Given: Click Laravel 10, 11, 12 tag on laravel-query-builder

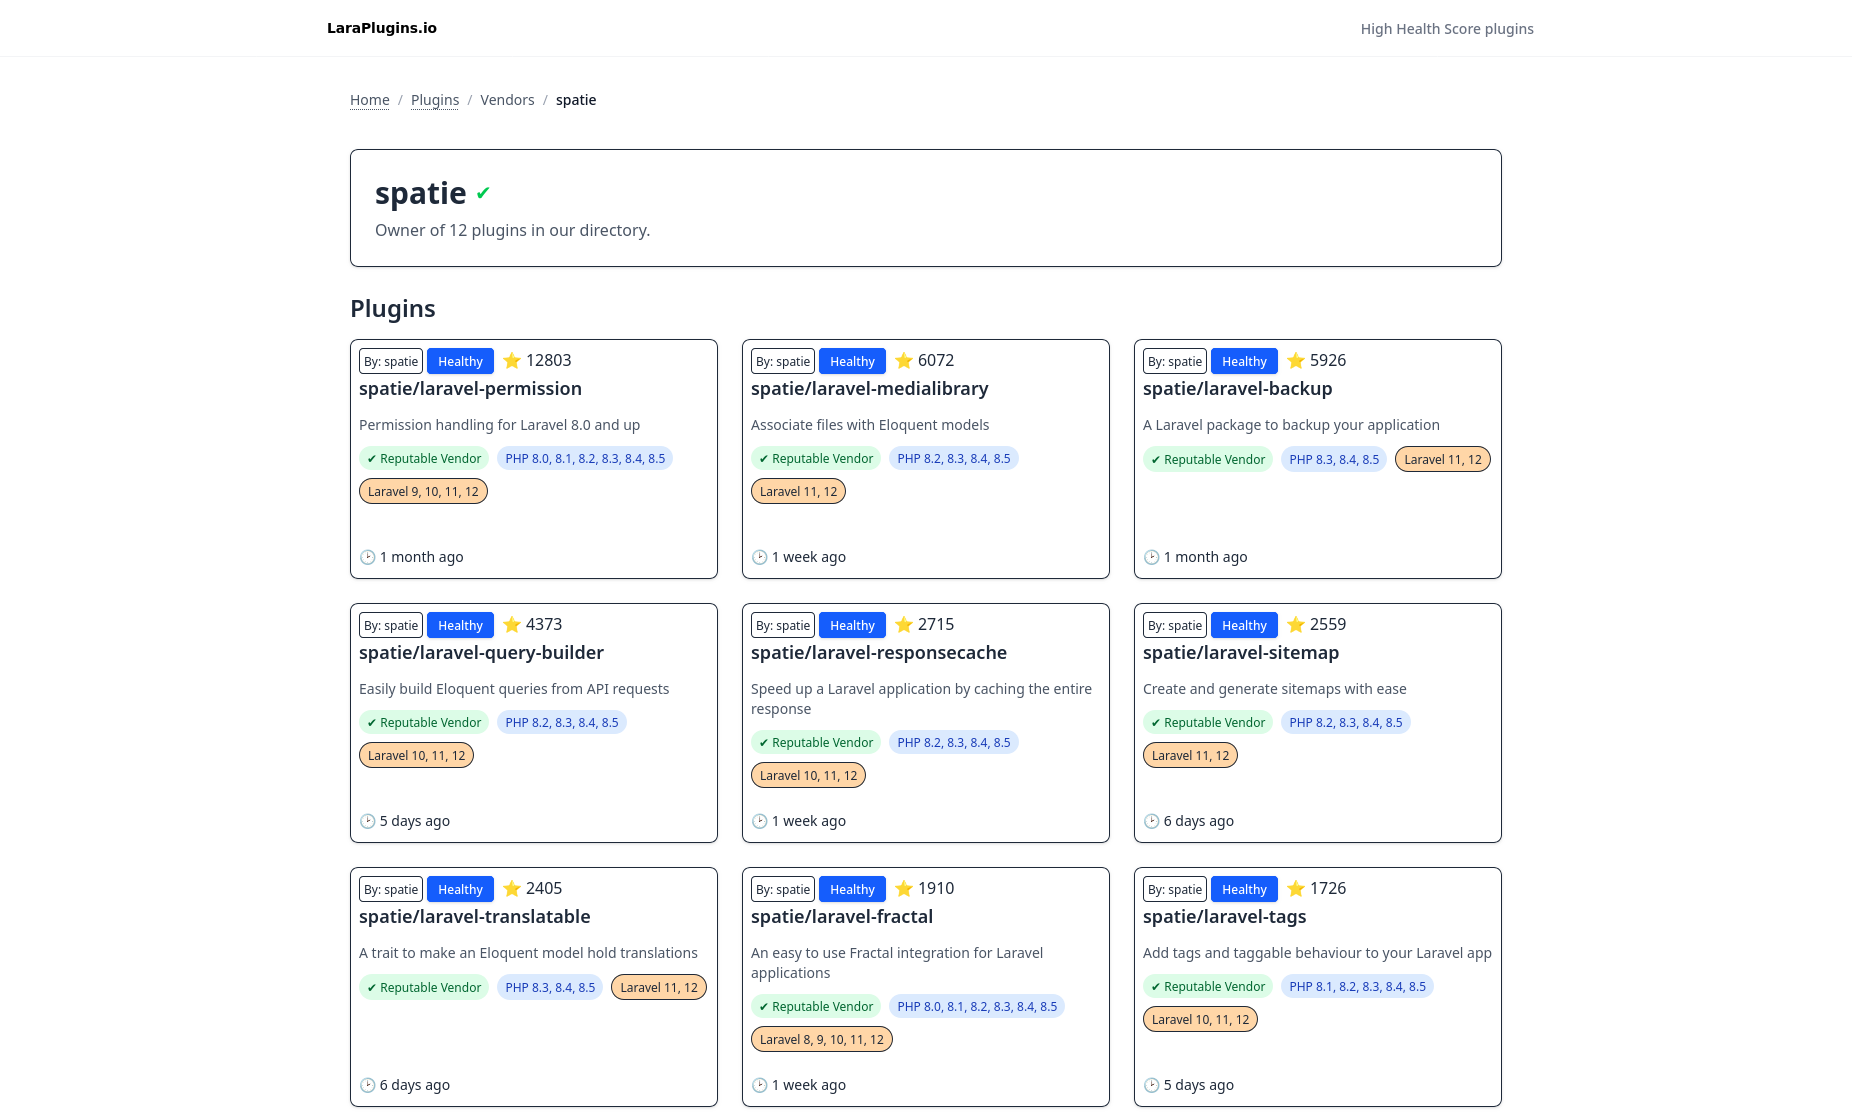Looking at the screenshot, I should pyautogui.click(x=416, y=756).
